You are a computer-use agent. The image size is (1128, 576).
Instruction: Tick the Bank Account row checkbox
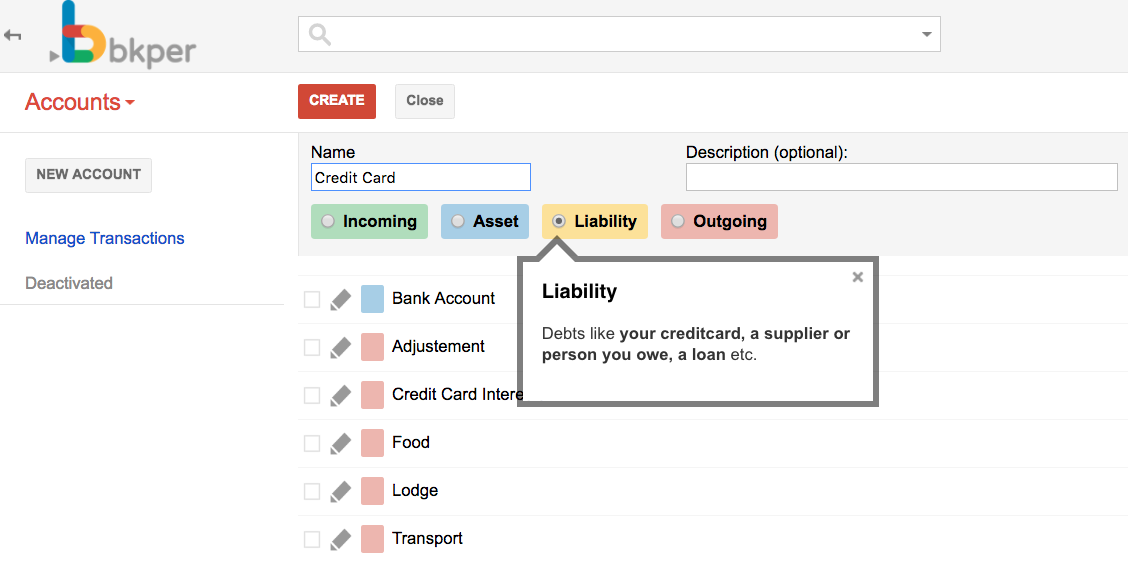tap(311, 298)
